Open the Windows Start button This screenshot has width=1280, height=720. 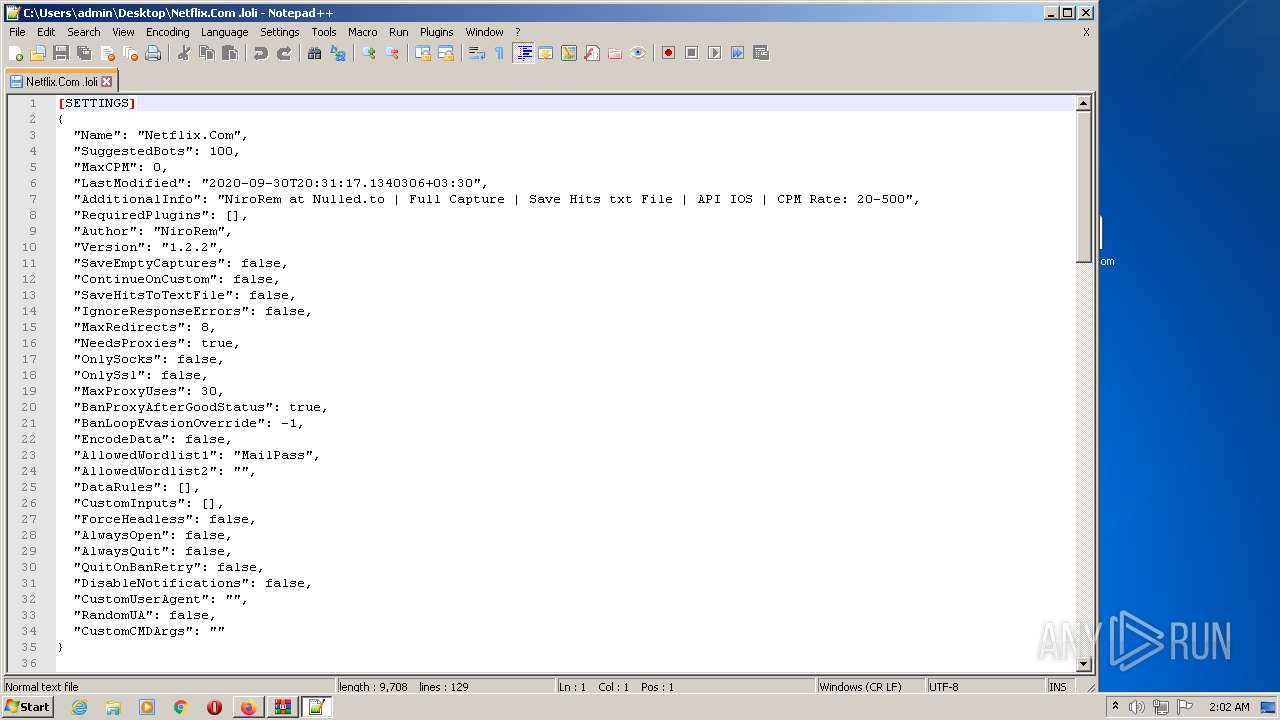27,707
